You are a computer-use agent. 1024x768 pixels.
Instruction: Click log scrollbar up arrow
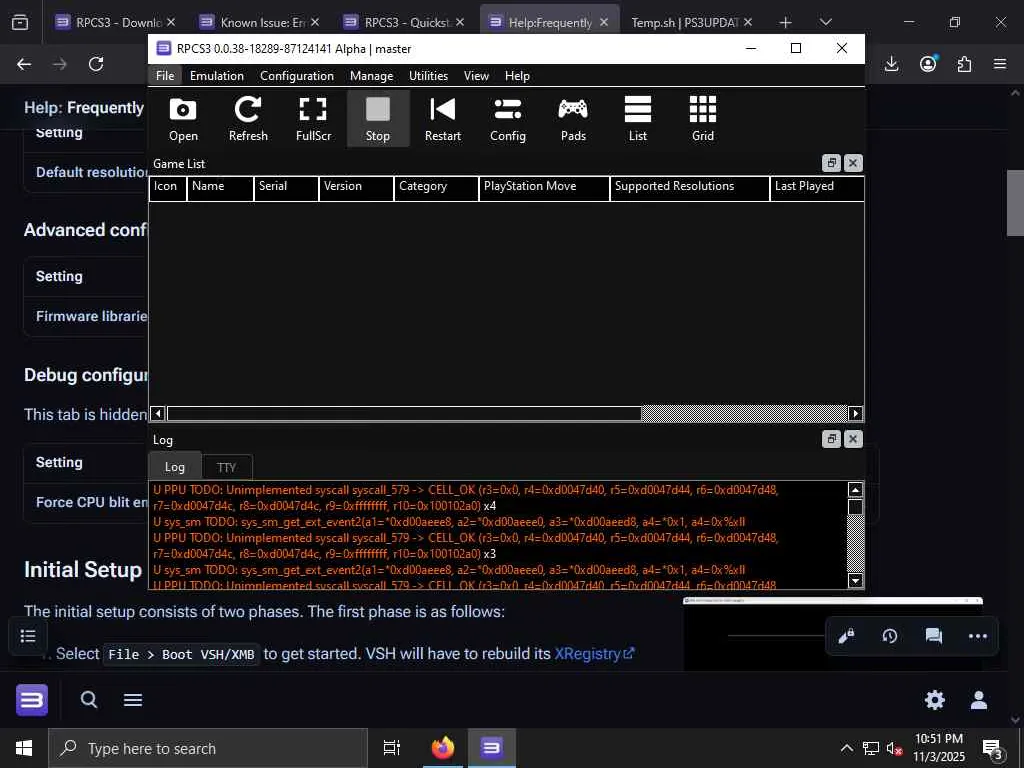click(855, 489)
